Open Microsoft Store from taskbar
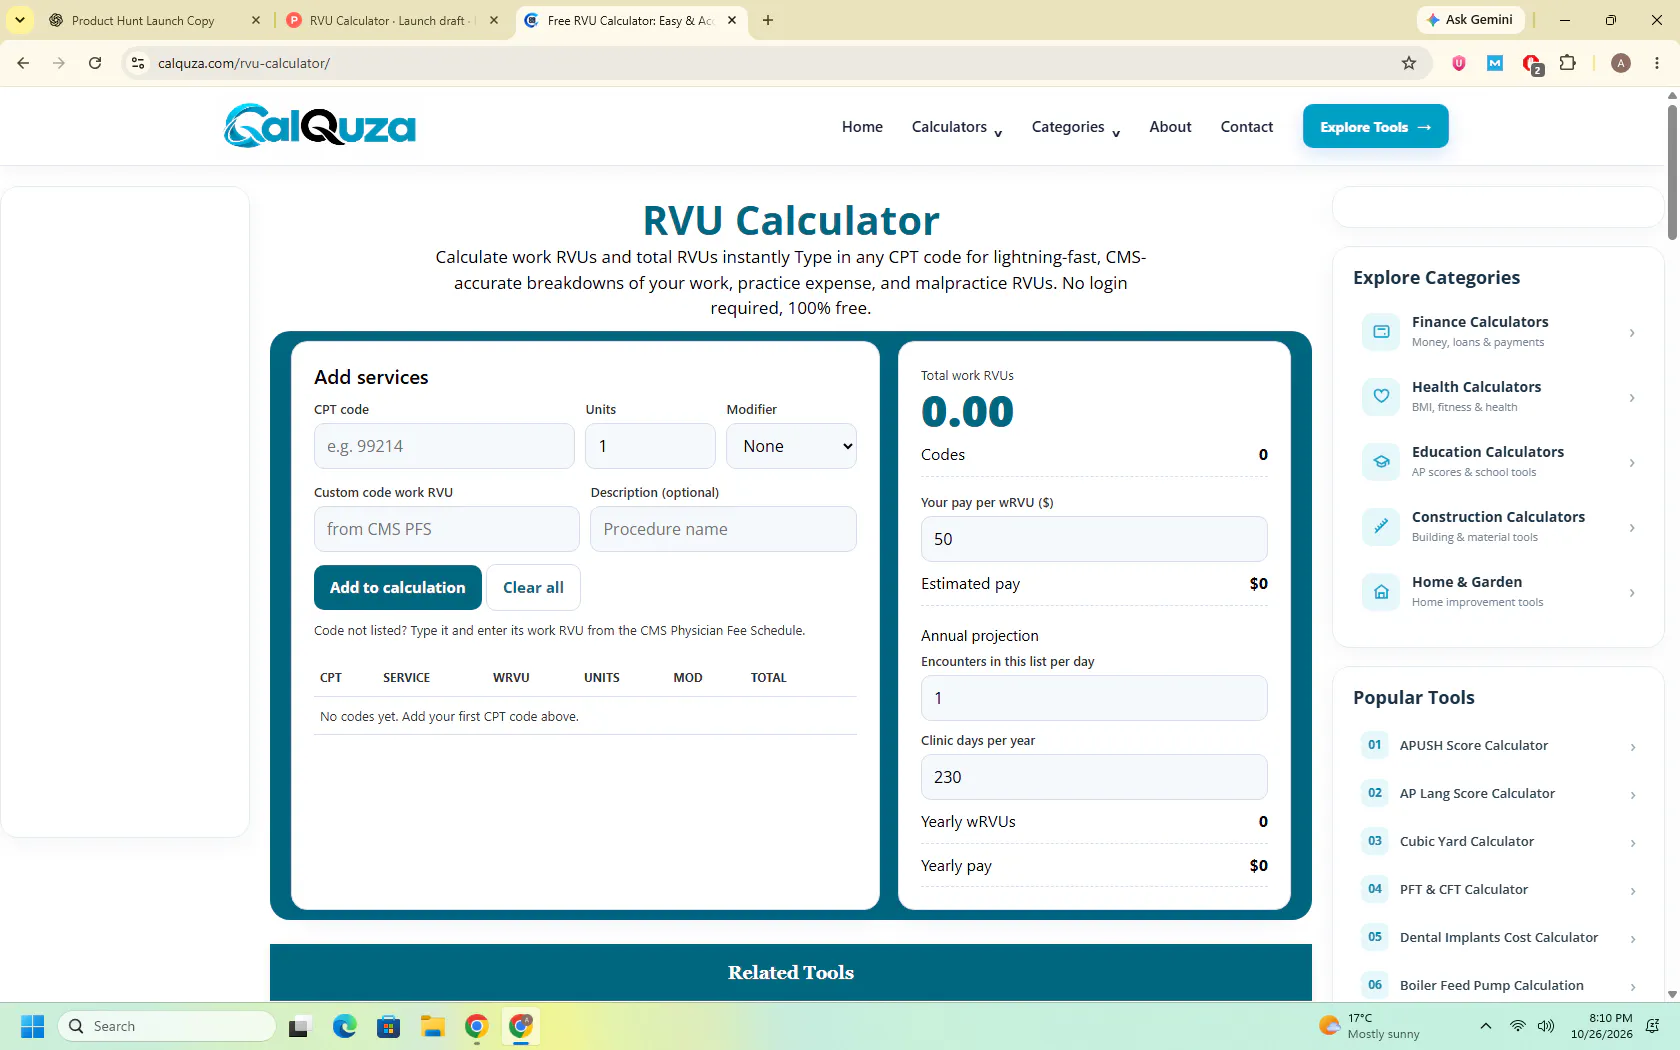Viewport: 1680px width, 1050px height. pyautogui.click(x=388, y=1026)
